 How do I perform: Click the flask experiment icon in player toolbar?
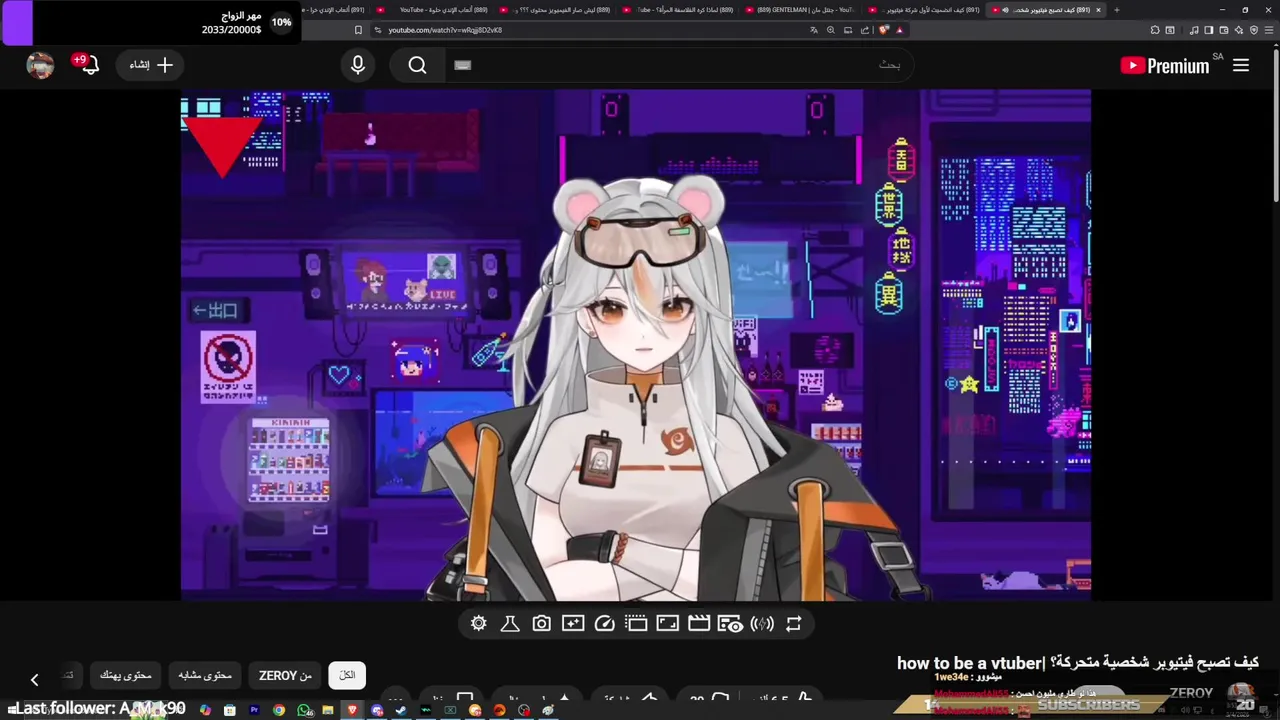tap(510, 624)
